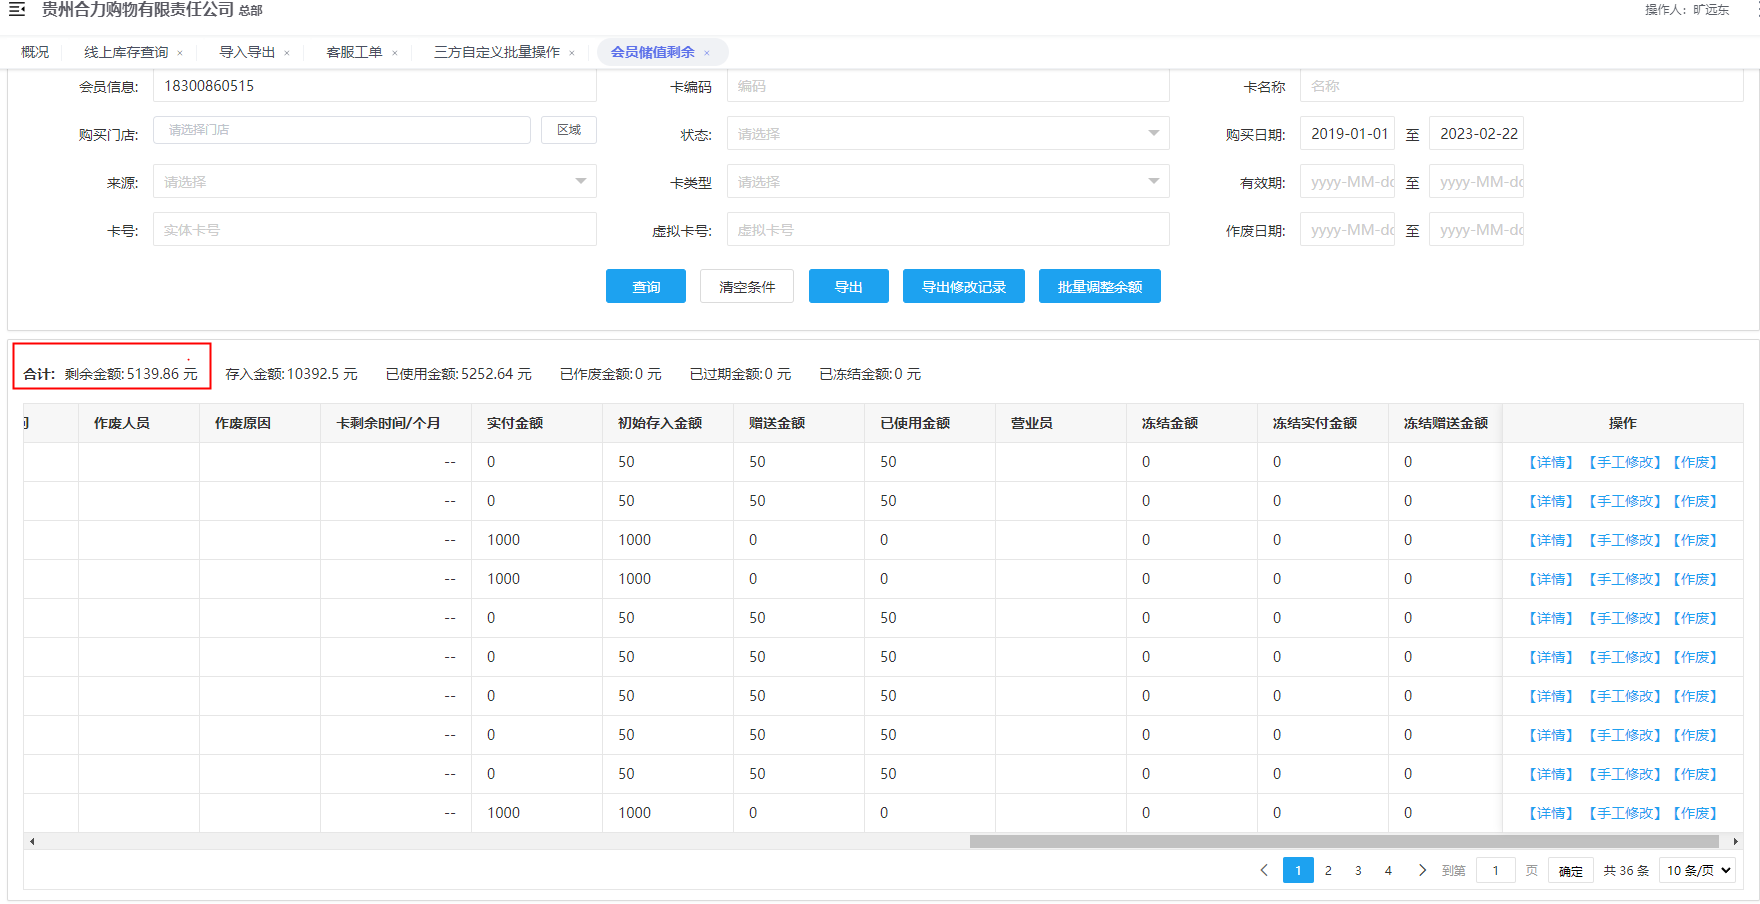Open 详情 link in the first table row

coord(1551,462)
